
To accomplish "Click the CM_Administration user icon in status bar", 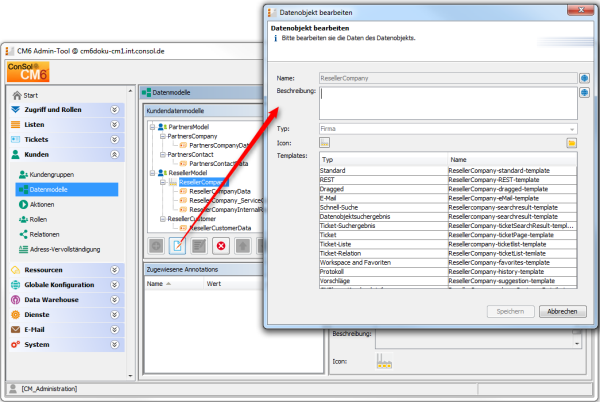I will tap(13, 389).
